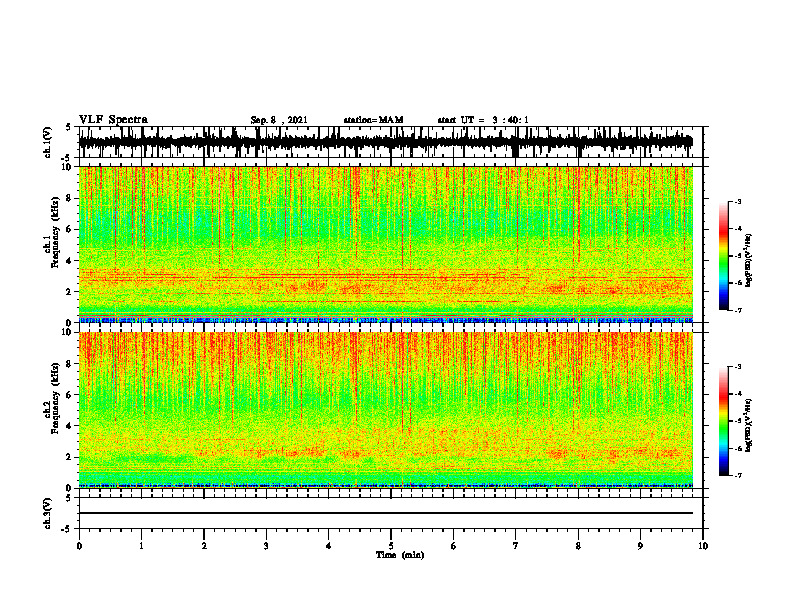Click the "2" kHz tick on ch.2 frequency axis
This screenshot has height=612, width=792.
pos(70,457)
